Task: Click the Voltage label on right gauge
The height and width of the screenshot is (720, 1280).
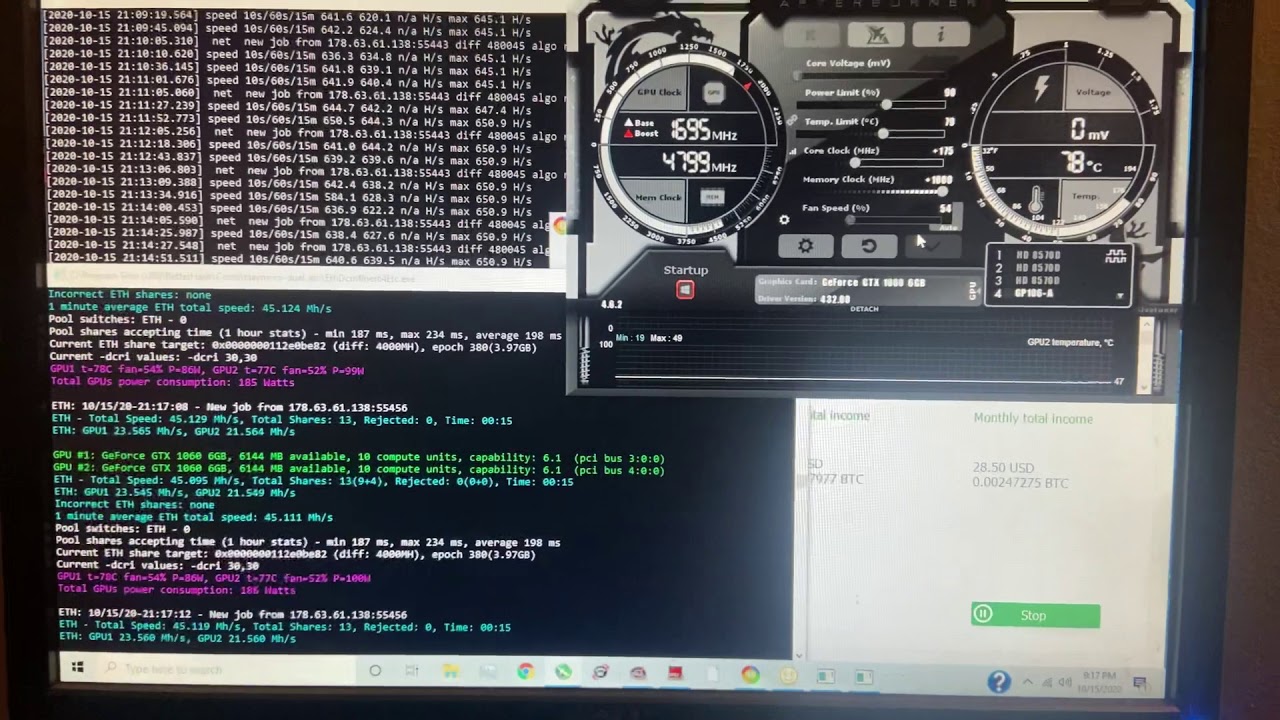Action: pyautogui.click(x=1093, y=92)
